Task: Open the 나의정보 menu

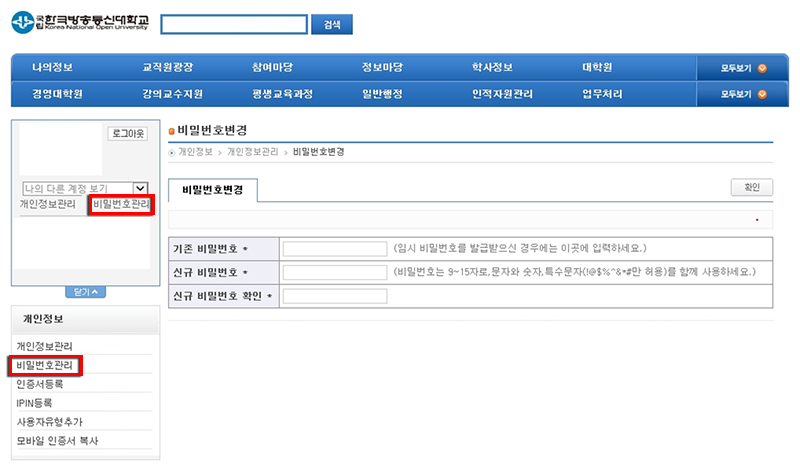Action: (53, 67)
